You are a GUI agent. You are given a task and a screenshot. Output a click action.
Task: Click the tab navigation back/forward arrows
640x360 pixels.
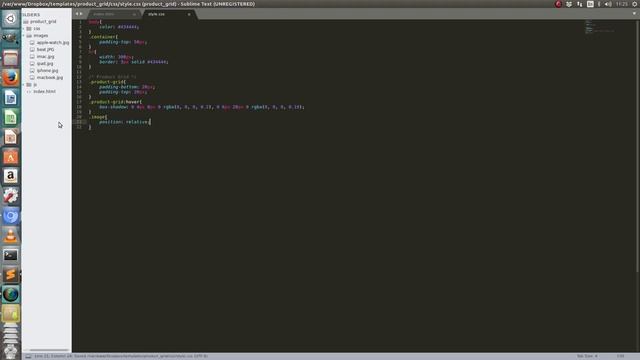78,14
